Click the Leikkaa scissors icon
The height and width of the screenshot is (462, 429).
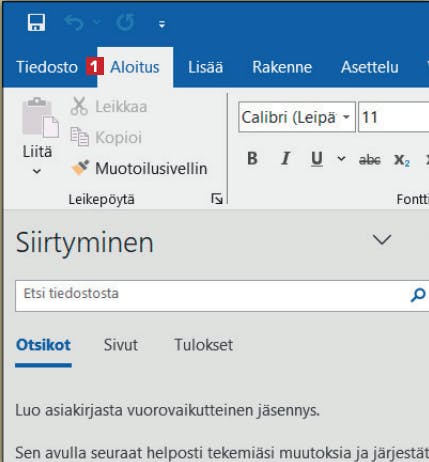(79, 106)
